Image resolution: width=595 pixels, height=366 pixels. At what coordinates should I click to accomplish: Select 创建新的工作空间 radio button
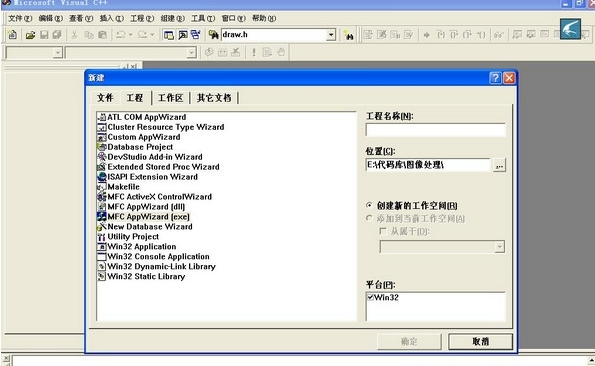tap(369, 205)
